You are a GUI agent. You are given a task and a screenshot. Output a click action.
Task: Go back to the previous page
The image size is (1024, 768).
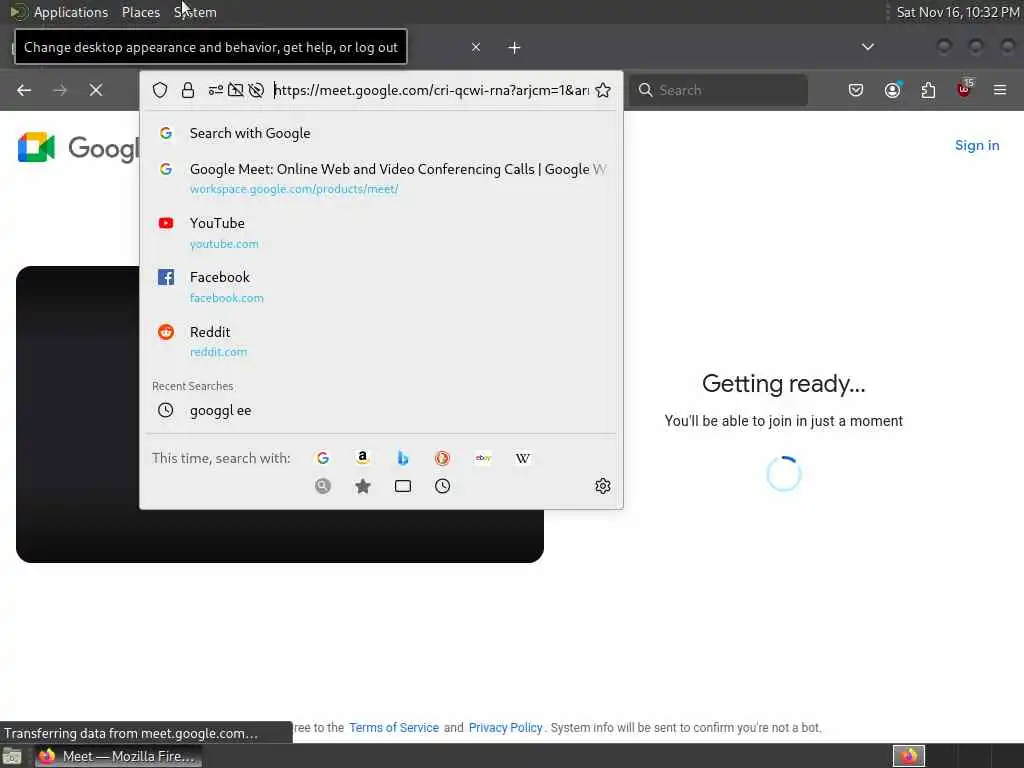tap(24, 90)
